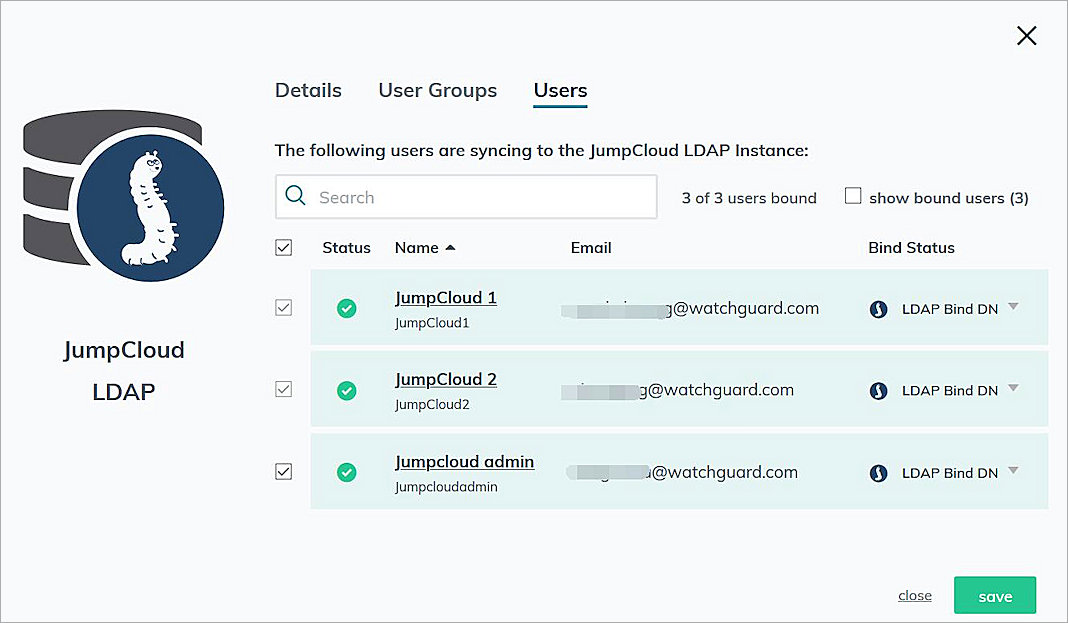Image resolution: width=1068 pixels, height=623 pixels.
Task: Click the close link
Action: (x=914, y=596)
